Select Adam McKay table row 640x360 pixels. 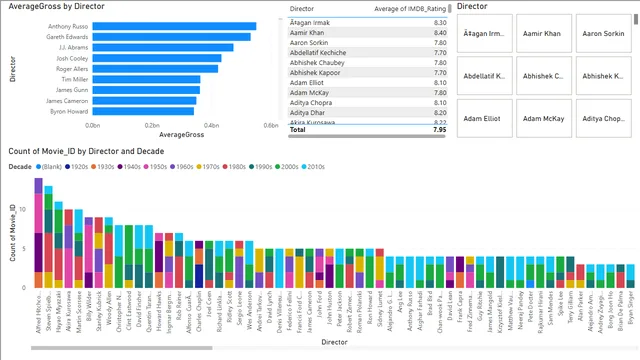coord(368,93)
